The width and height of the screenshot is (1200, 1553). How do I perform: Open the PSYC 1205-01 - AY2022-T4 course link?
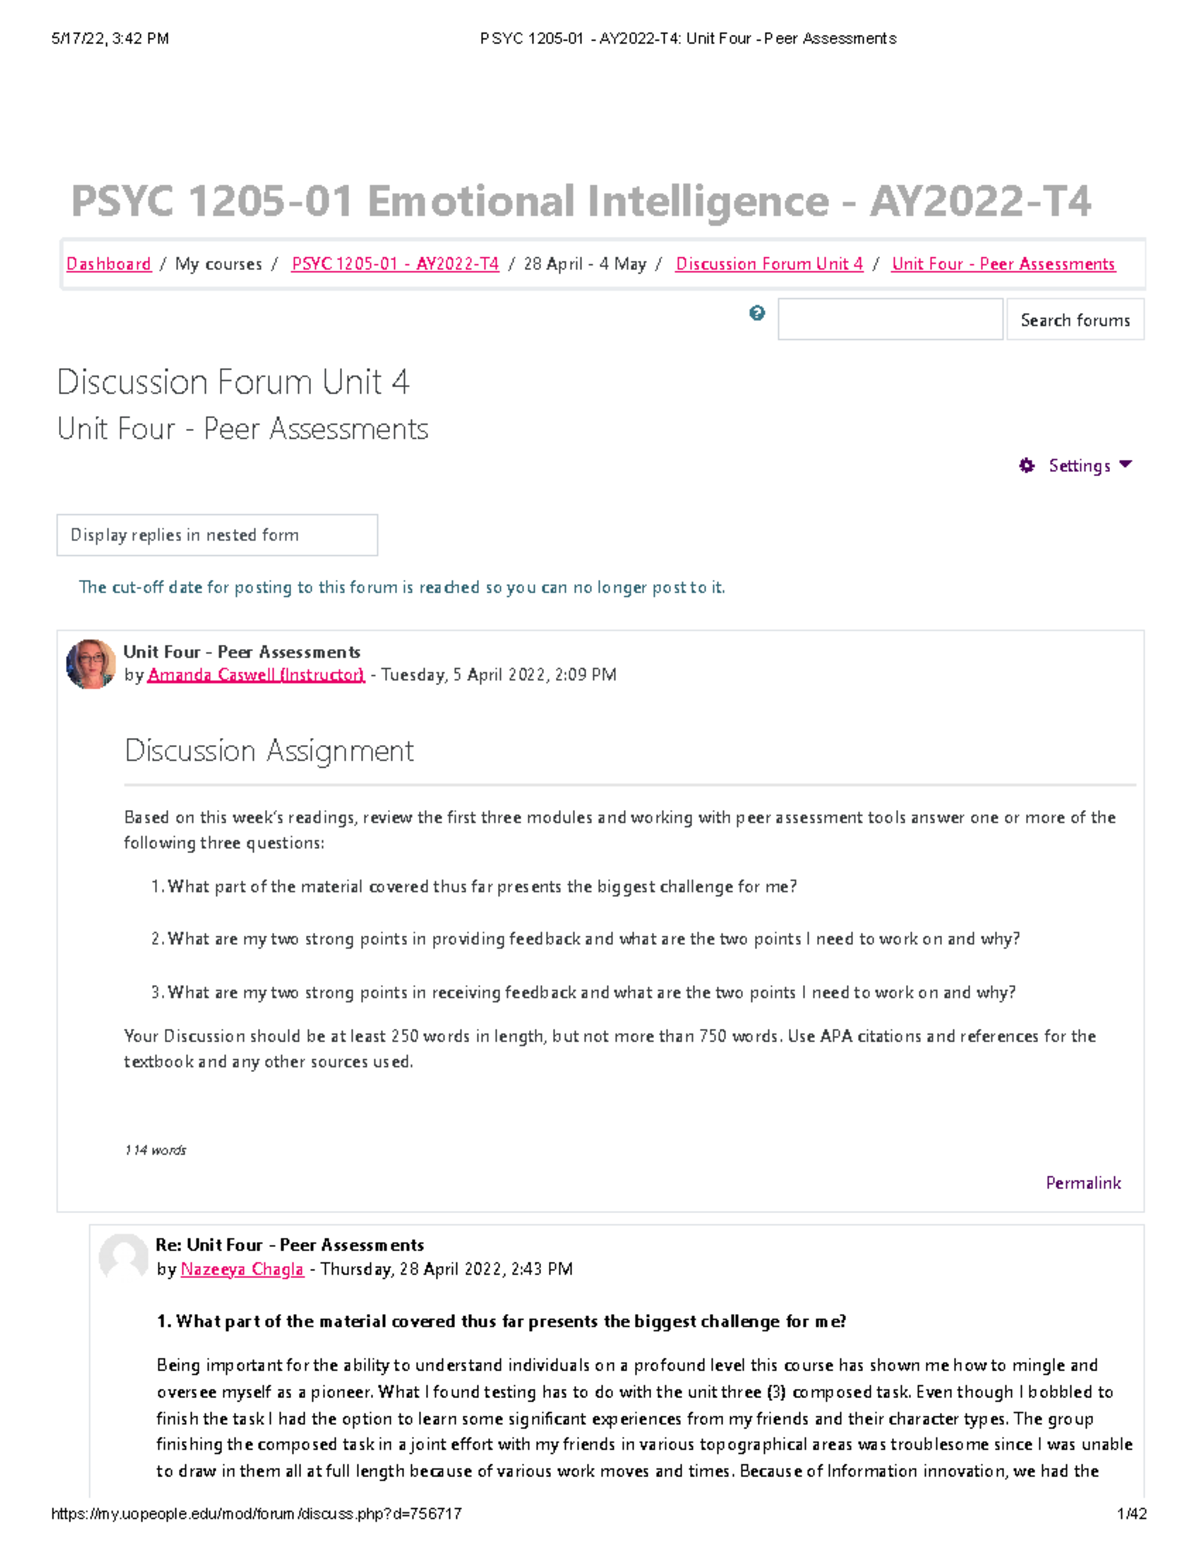click(394, 263)
